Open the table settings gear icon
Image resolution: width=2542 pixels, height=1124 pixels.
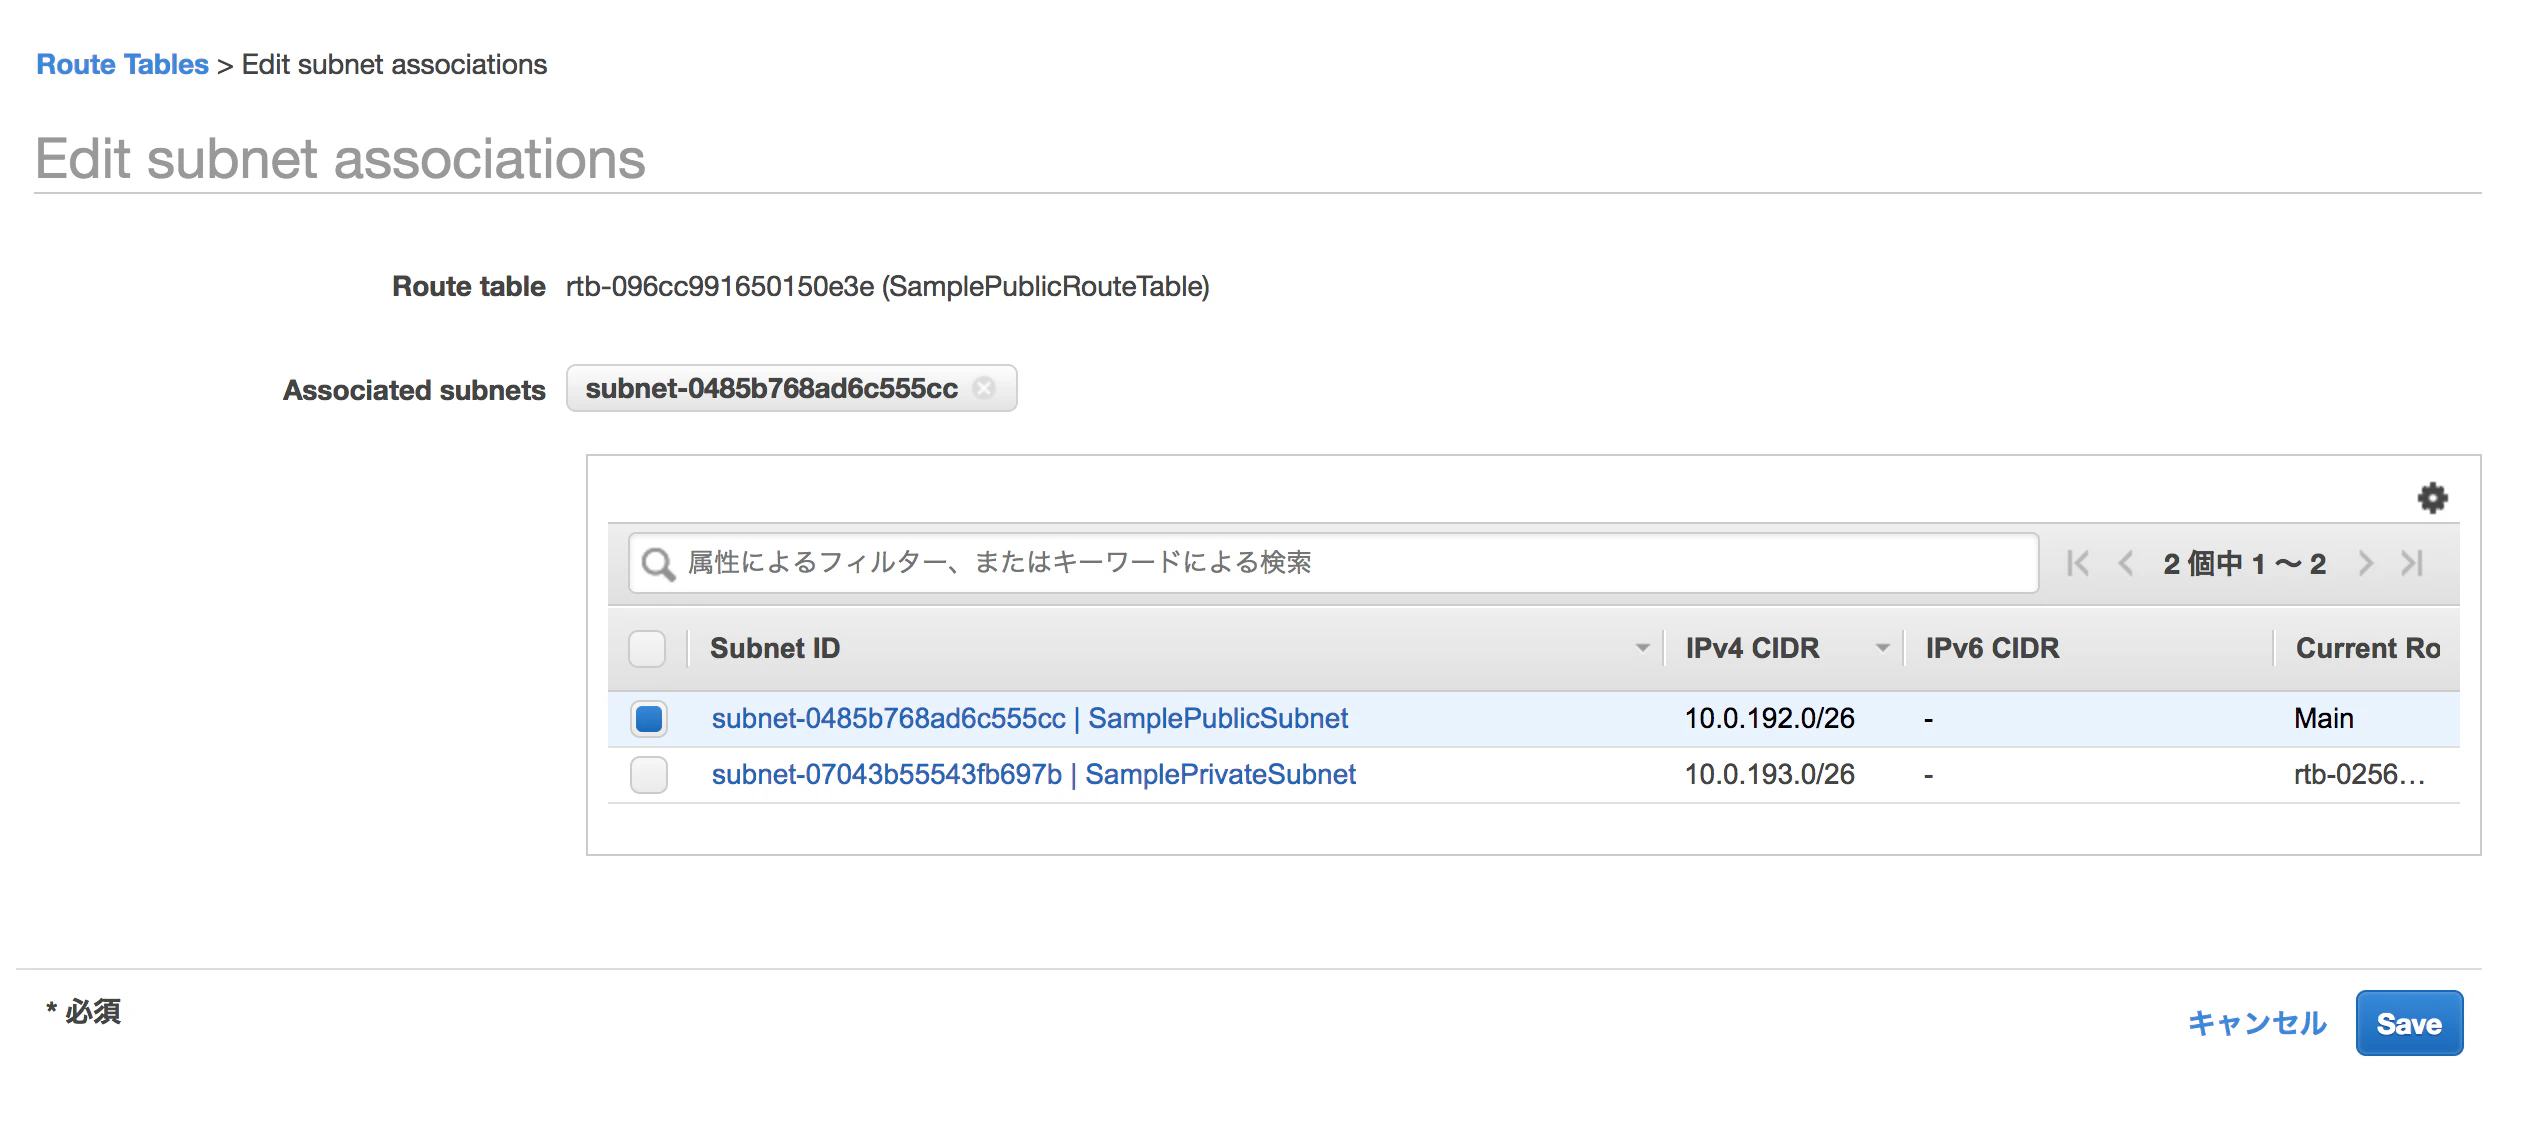pyautogui.click(x=2434, y=497)
